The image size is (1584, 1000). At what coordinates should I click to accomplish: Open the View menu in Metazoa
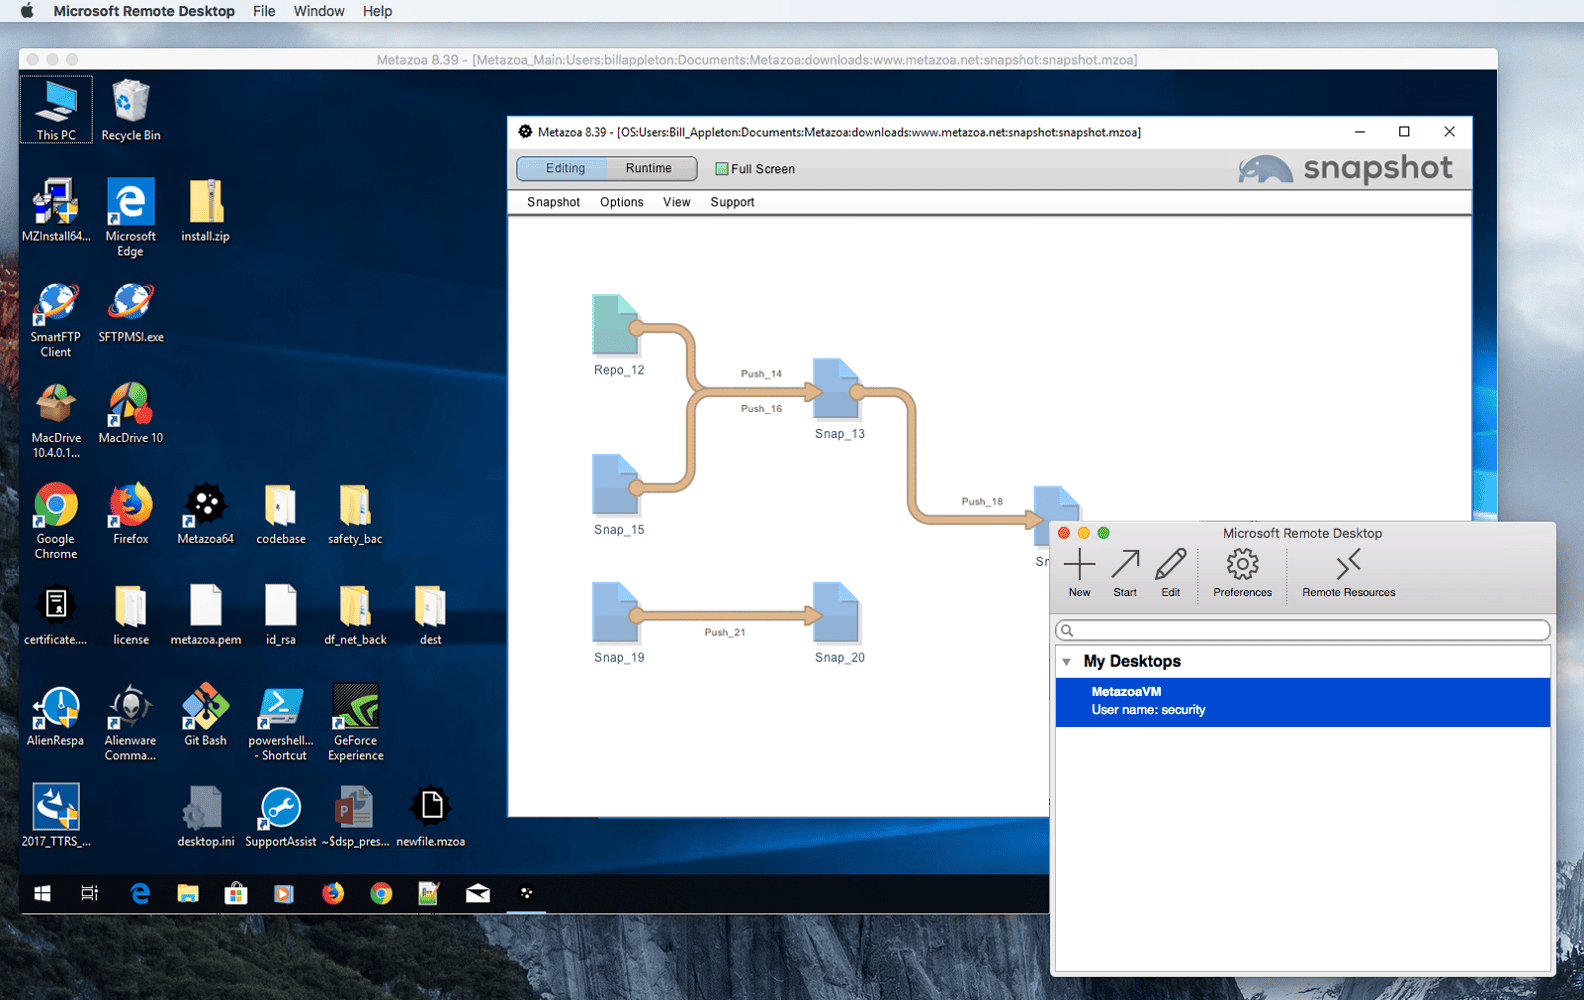(x=676, y=202)
